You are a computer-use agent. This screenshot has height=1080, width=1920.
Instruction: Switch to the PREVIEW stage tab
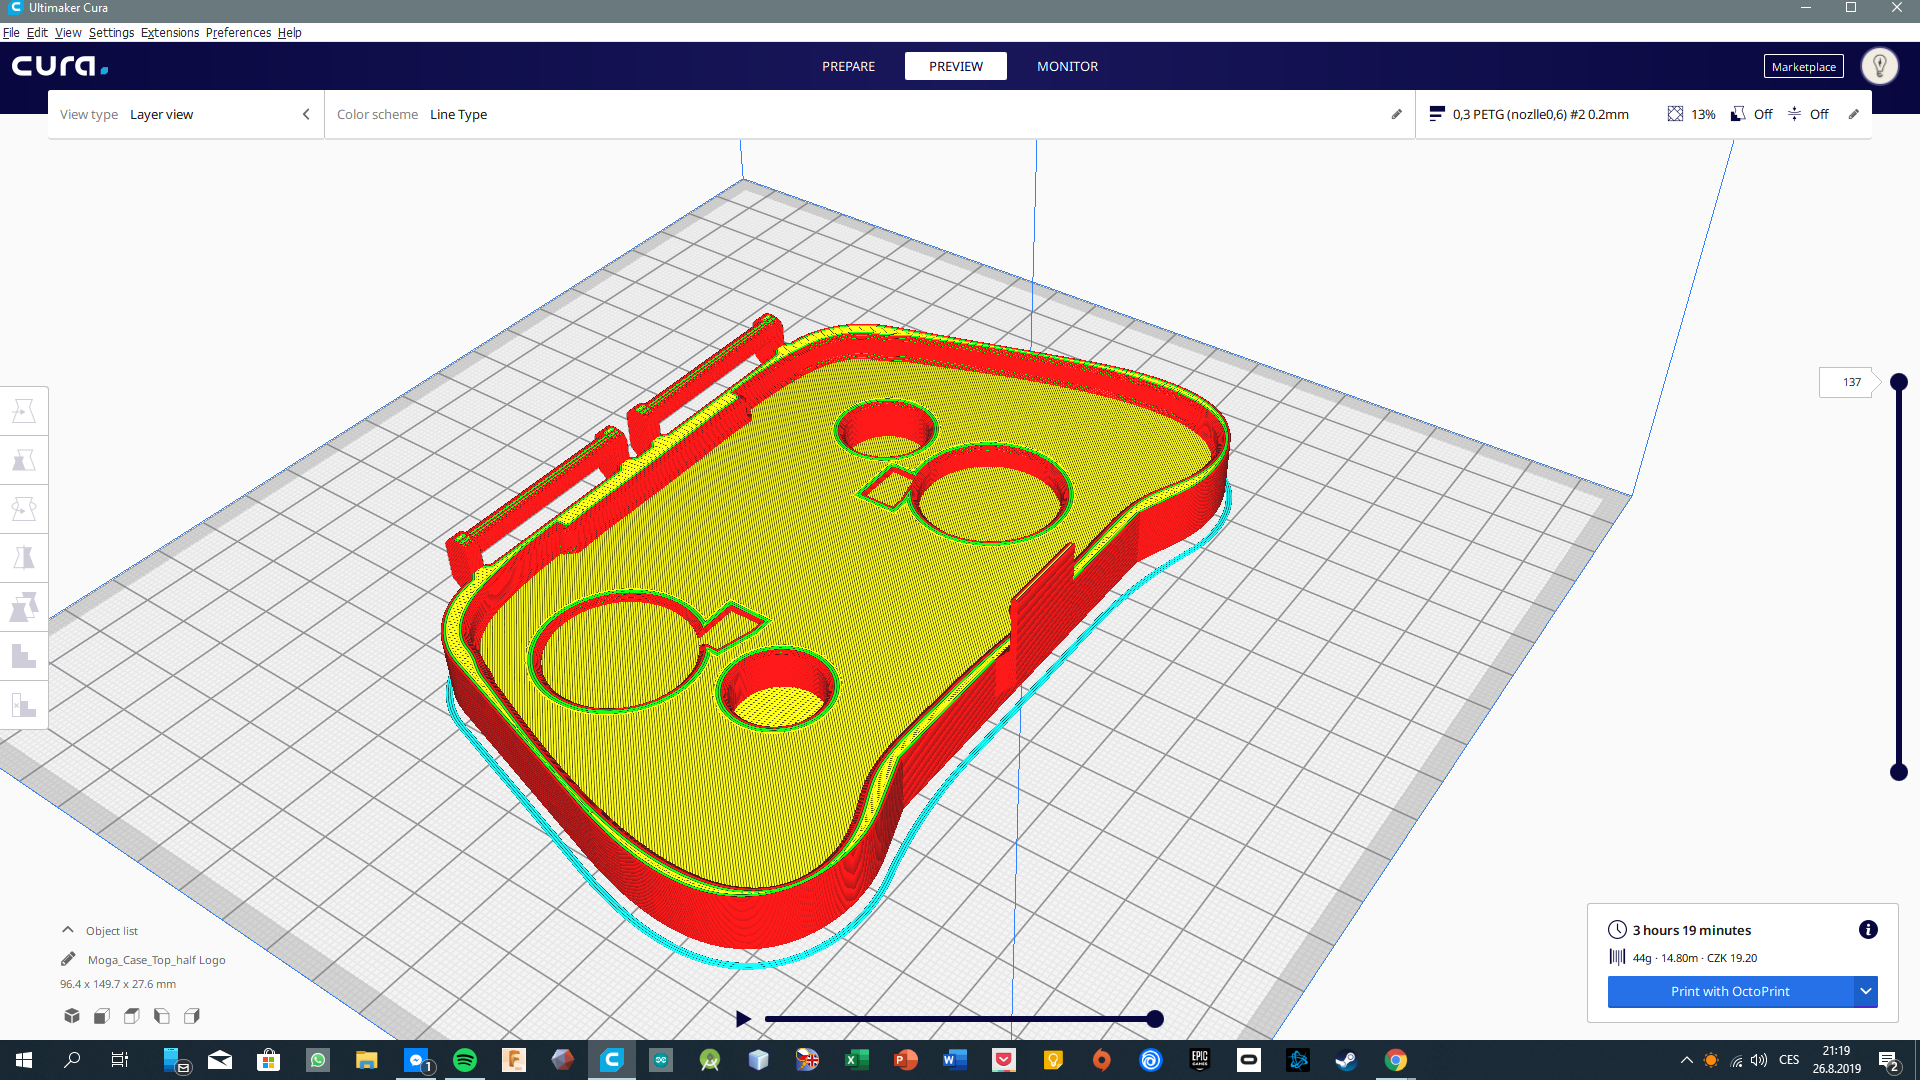tap(956, 66)
